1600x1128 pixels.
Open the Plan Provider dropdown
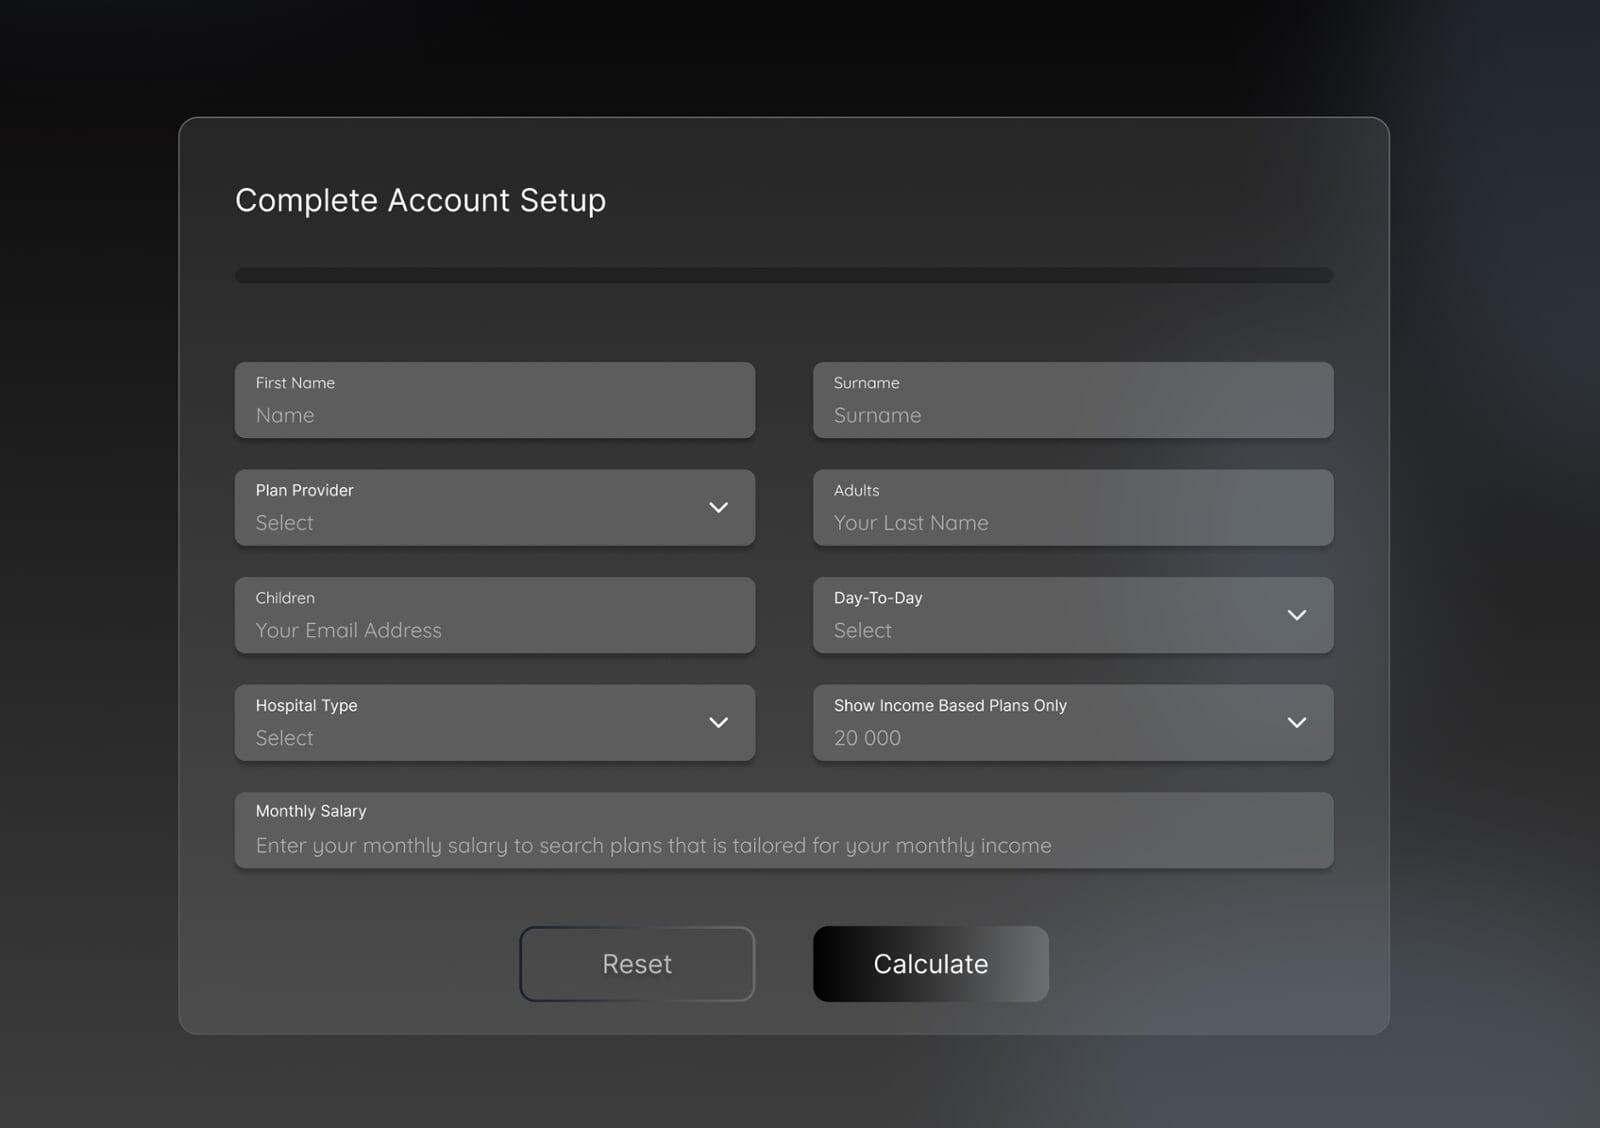click(480, 508)
